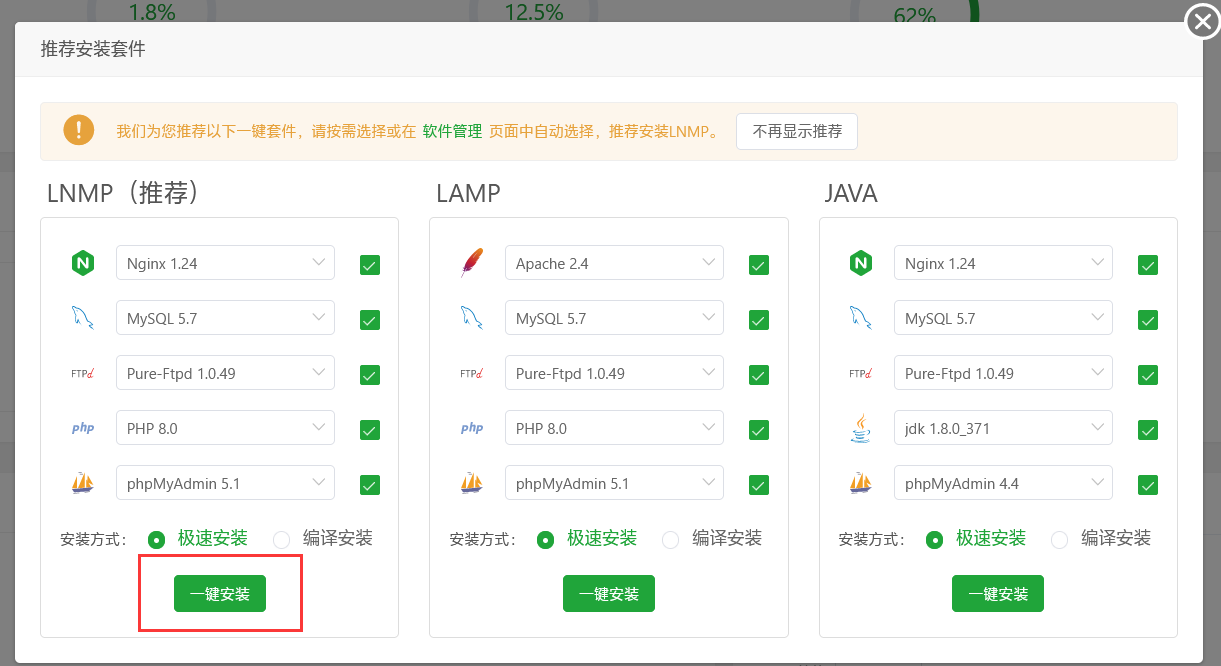Select 编译安装 radio in LAMP panel
Image resolution: width=1221 pixels, height=666 pixels.
(x=671, y=540)
